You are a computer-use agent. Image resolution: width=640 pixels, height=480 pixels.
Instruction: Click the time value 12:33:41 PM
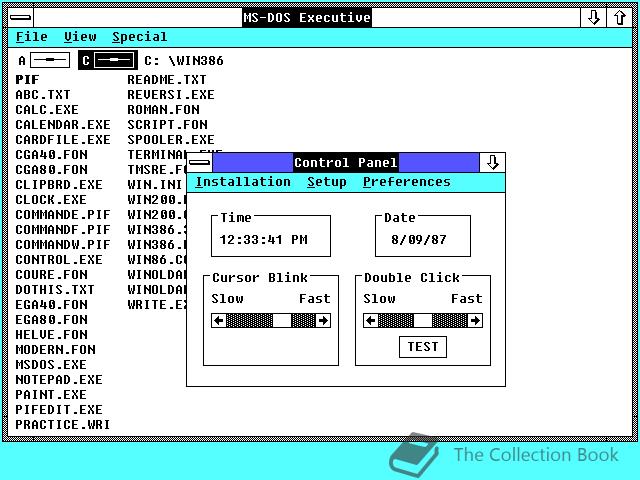(x=264, y=239)
